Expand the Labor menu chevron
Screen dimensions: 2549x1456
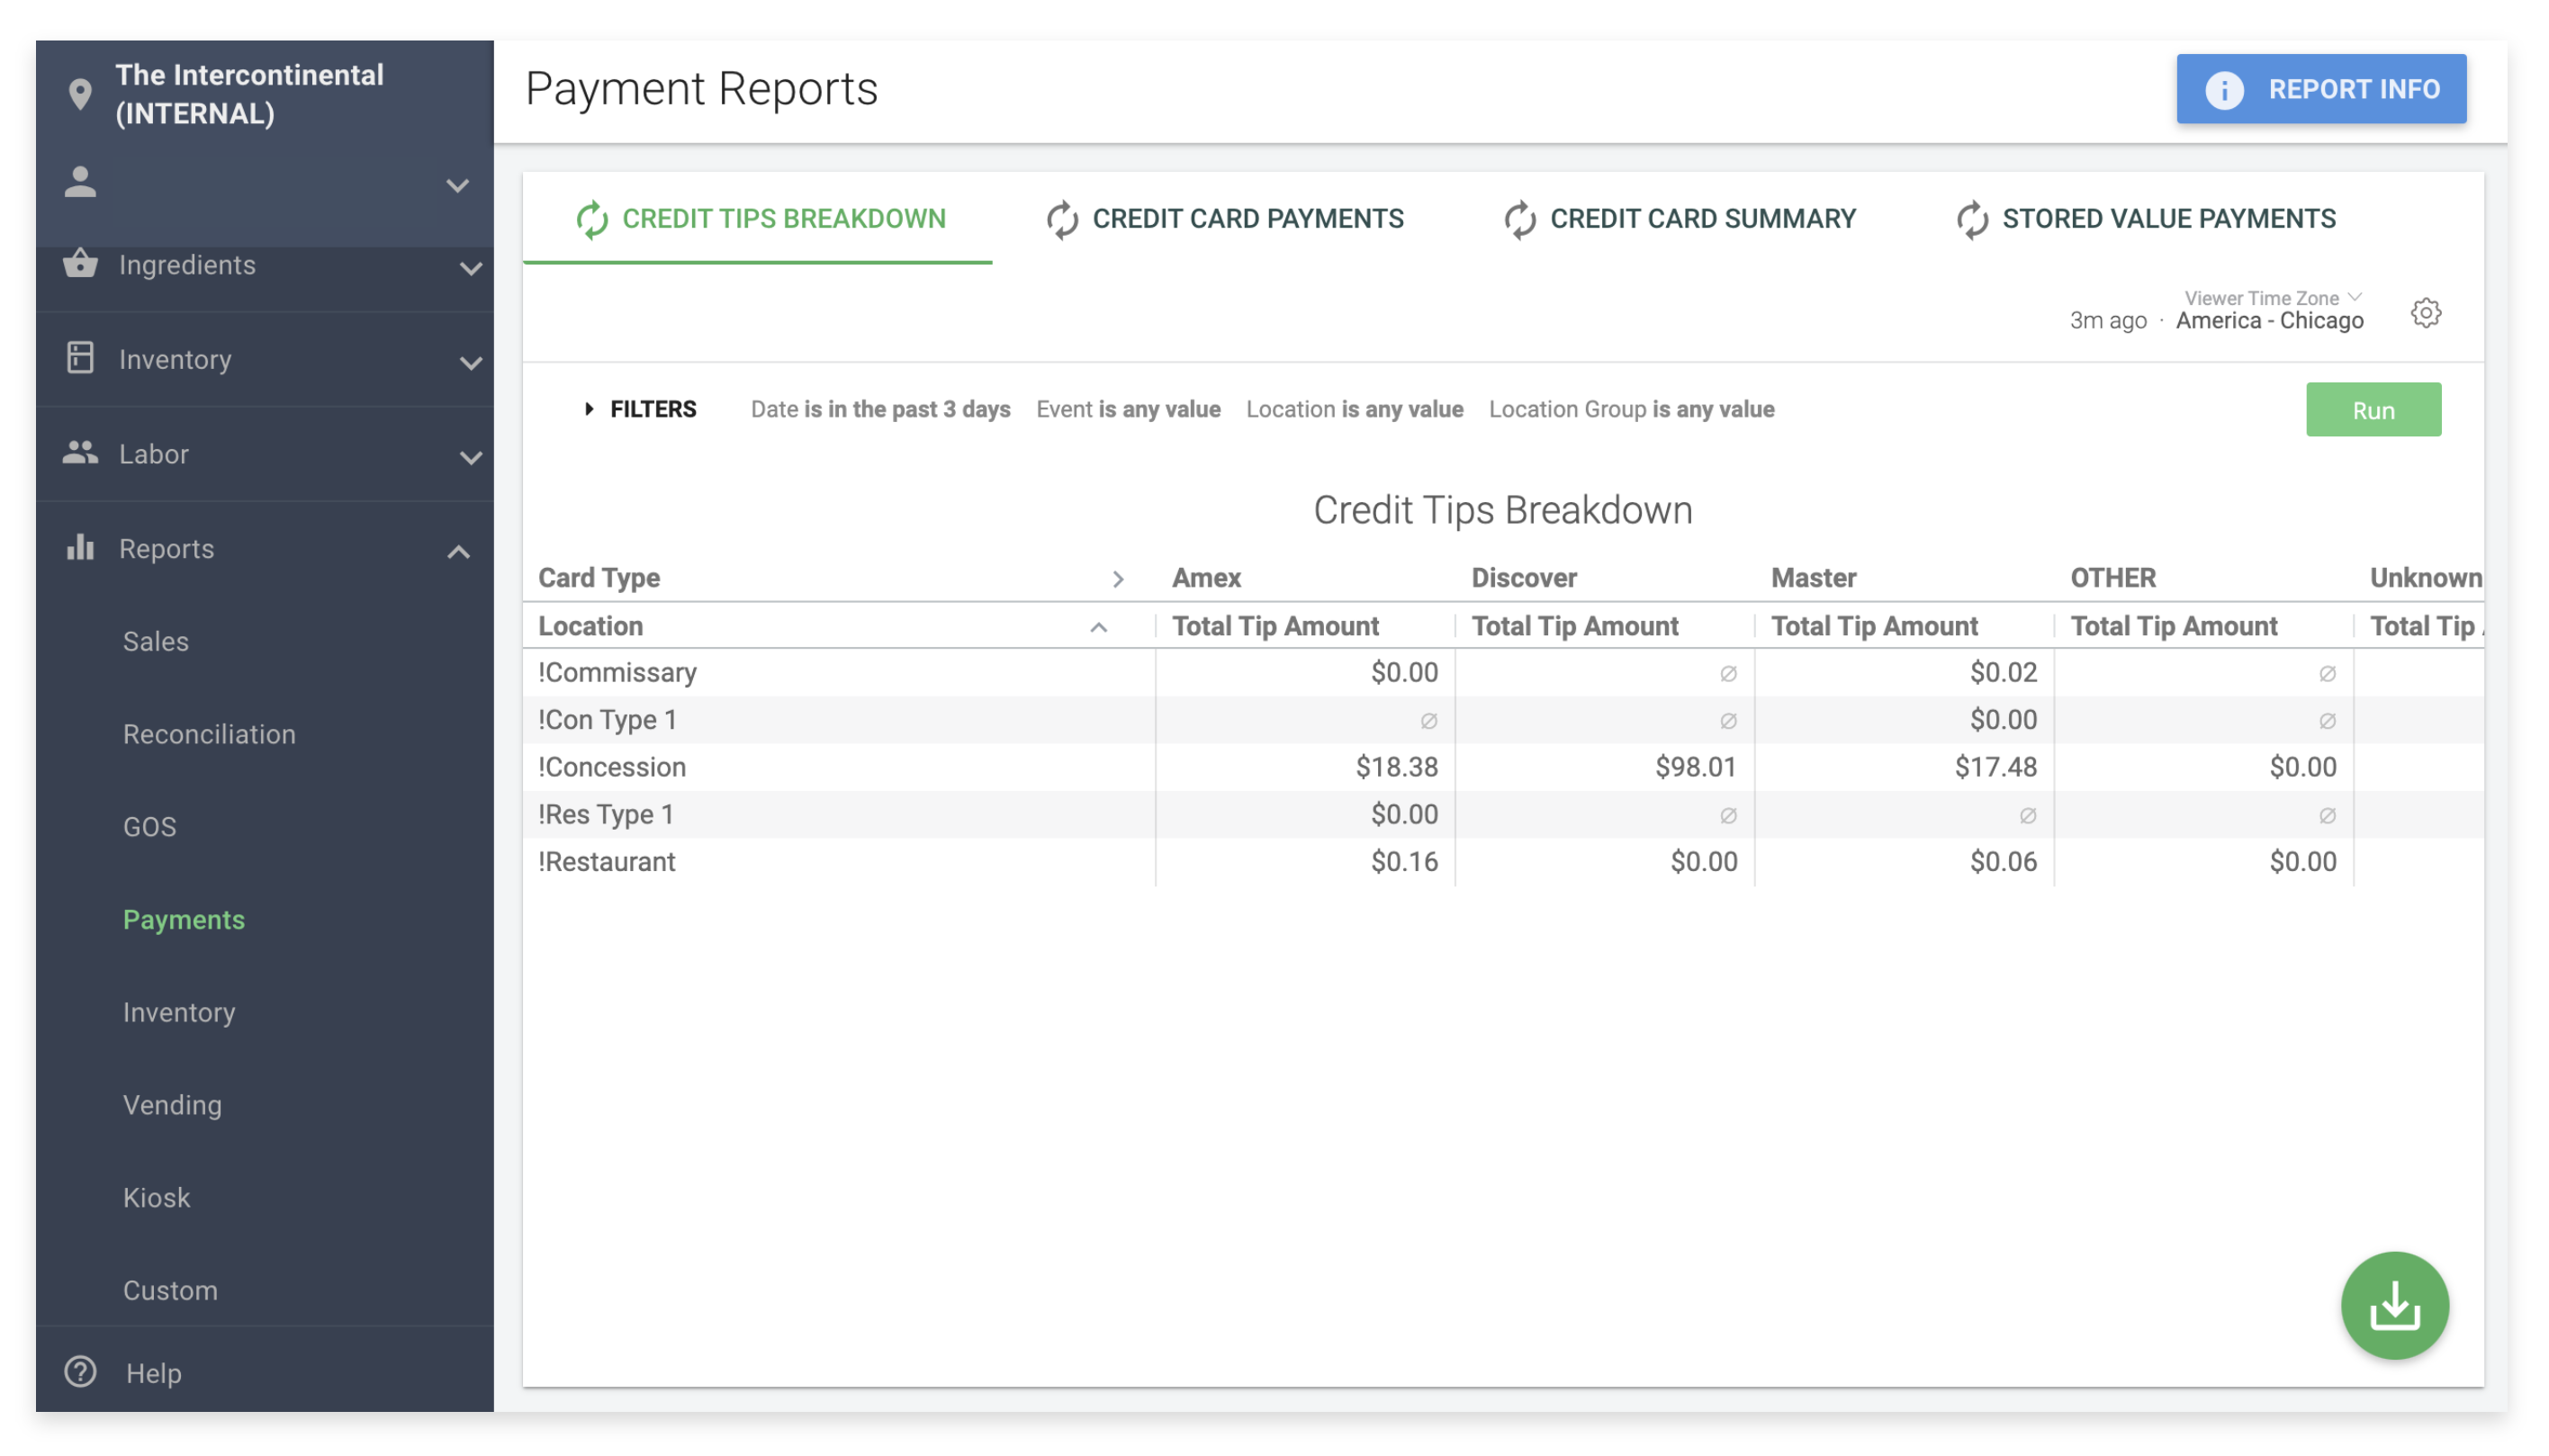click(471, 458)
